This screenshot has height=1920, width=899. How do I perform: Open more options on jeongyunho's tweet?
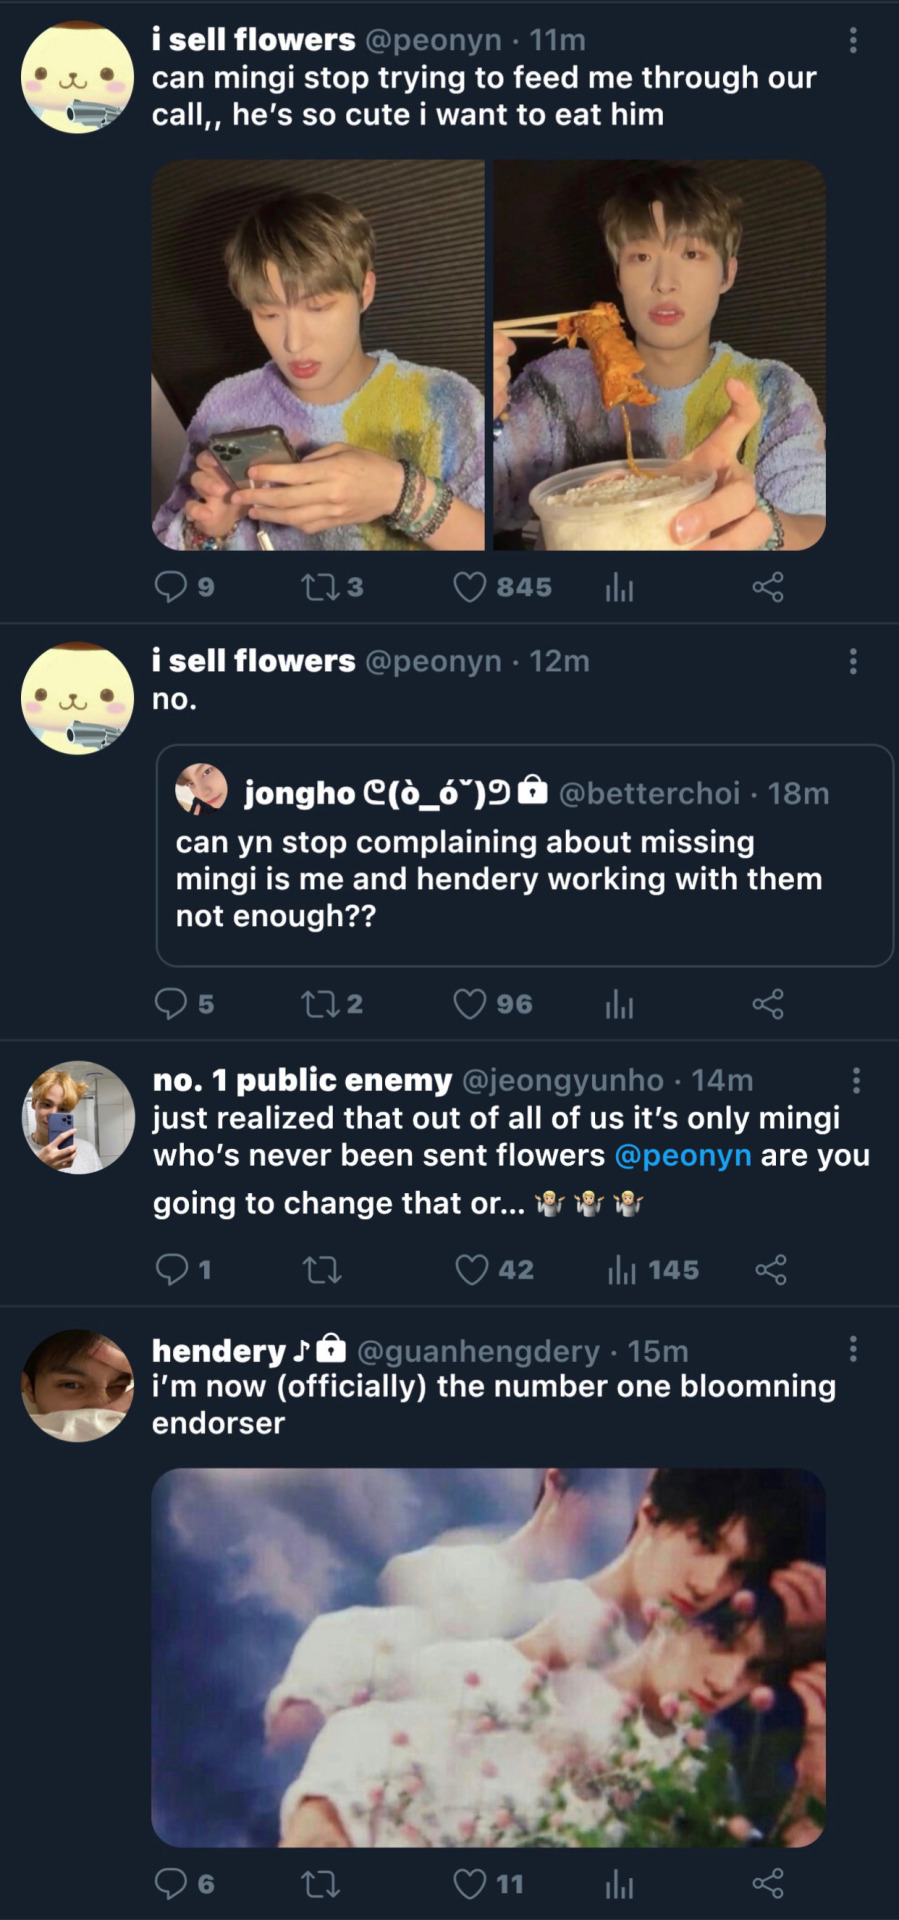click(x=856, y=1080)
